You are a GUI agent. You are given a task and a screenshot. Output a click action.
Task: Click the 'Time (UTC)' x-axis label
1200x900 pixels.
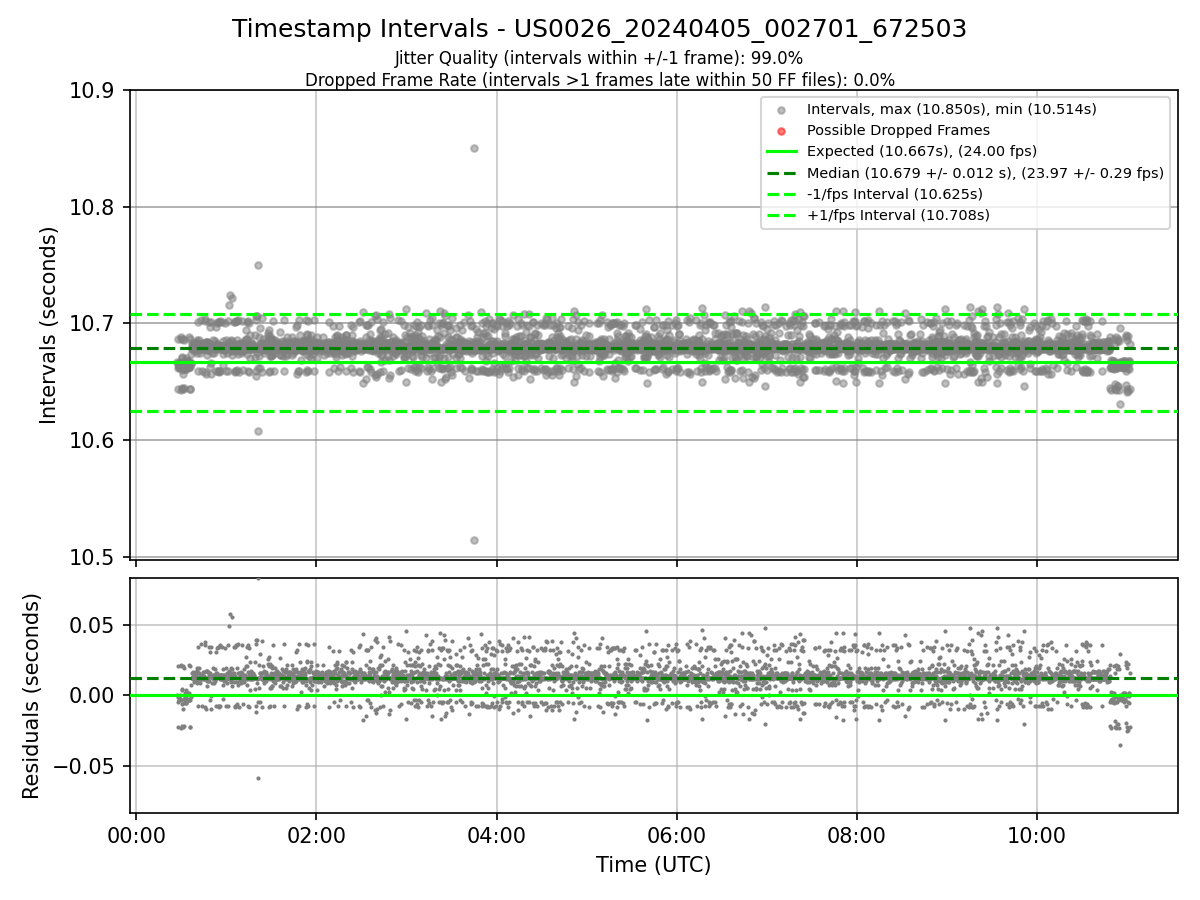coord(653,865)
